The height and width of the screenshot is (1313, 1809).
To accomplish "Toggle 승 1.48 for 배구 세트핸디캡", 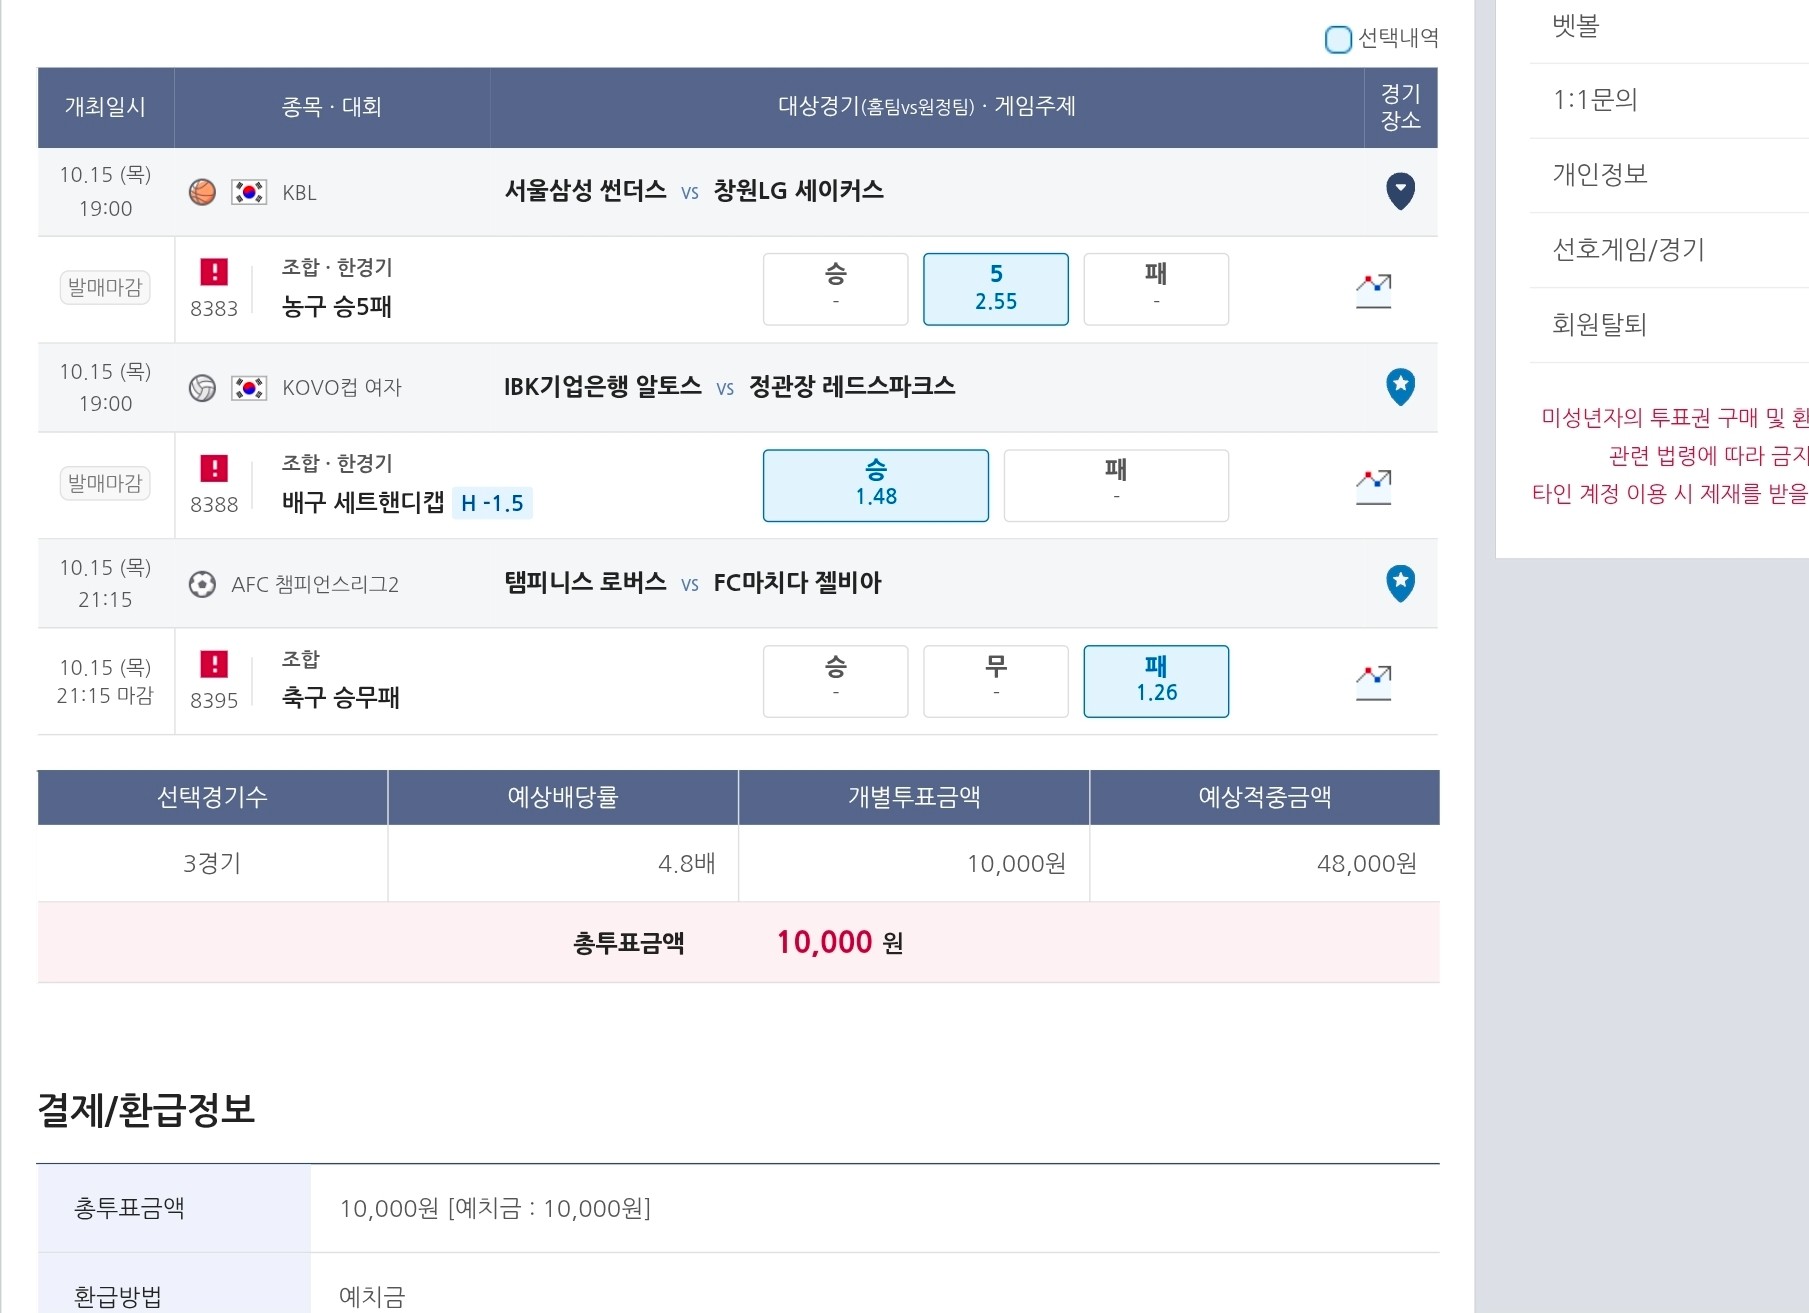I will pos(876,485).
